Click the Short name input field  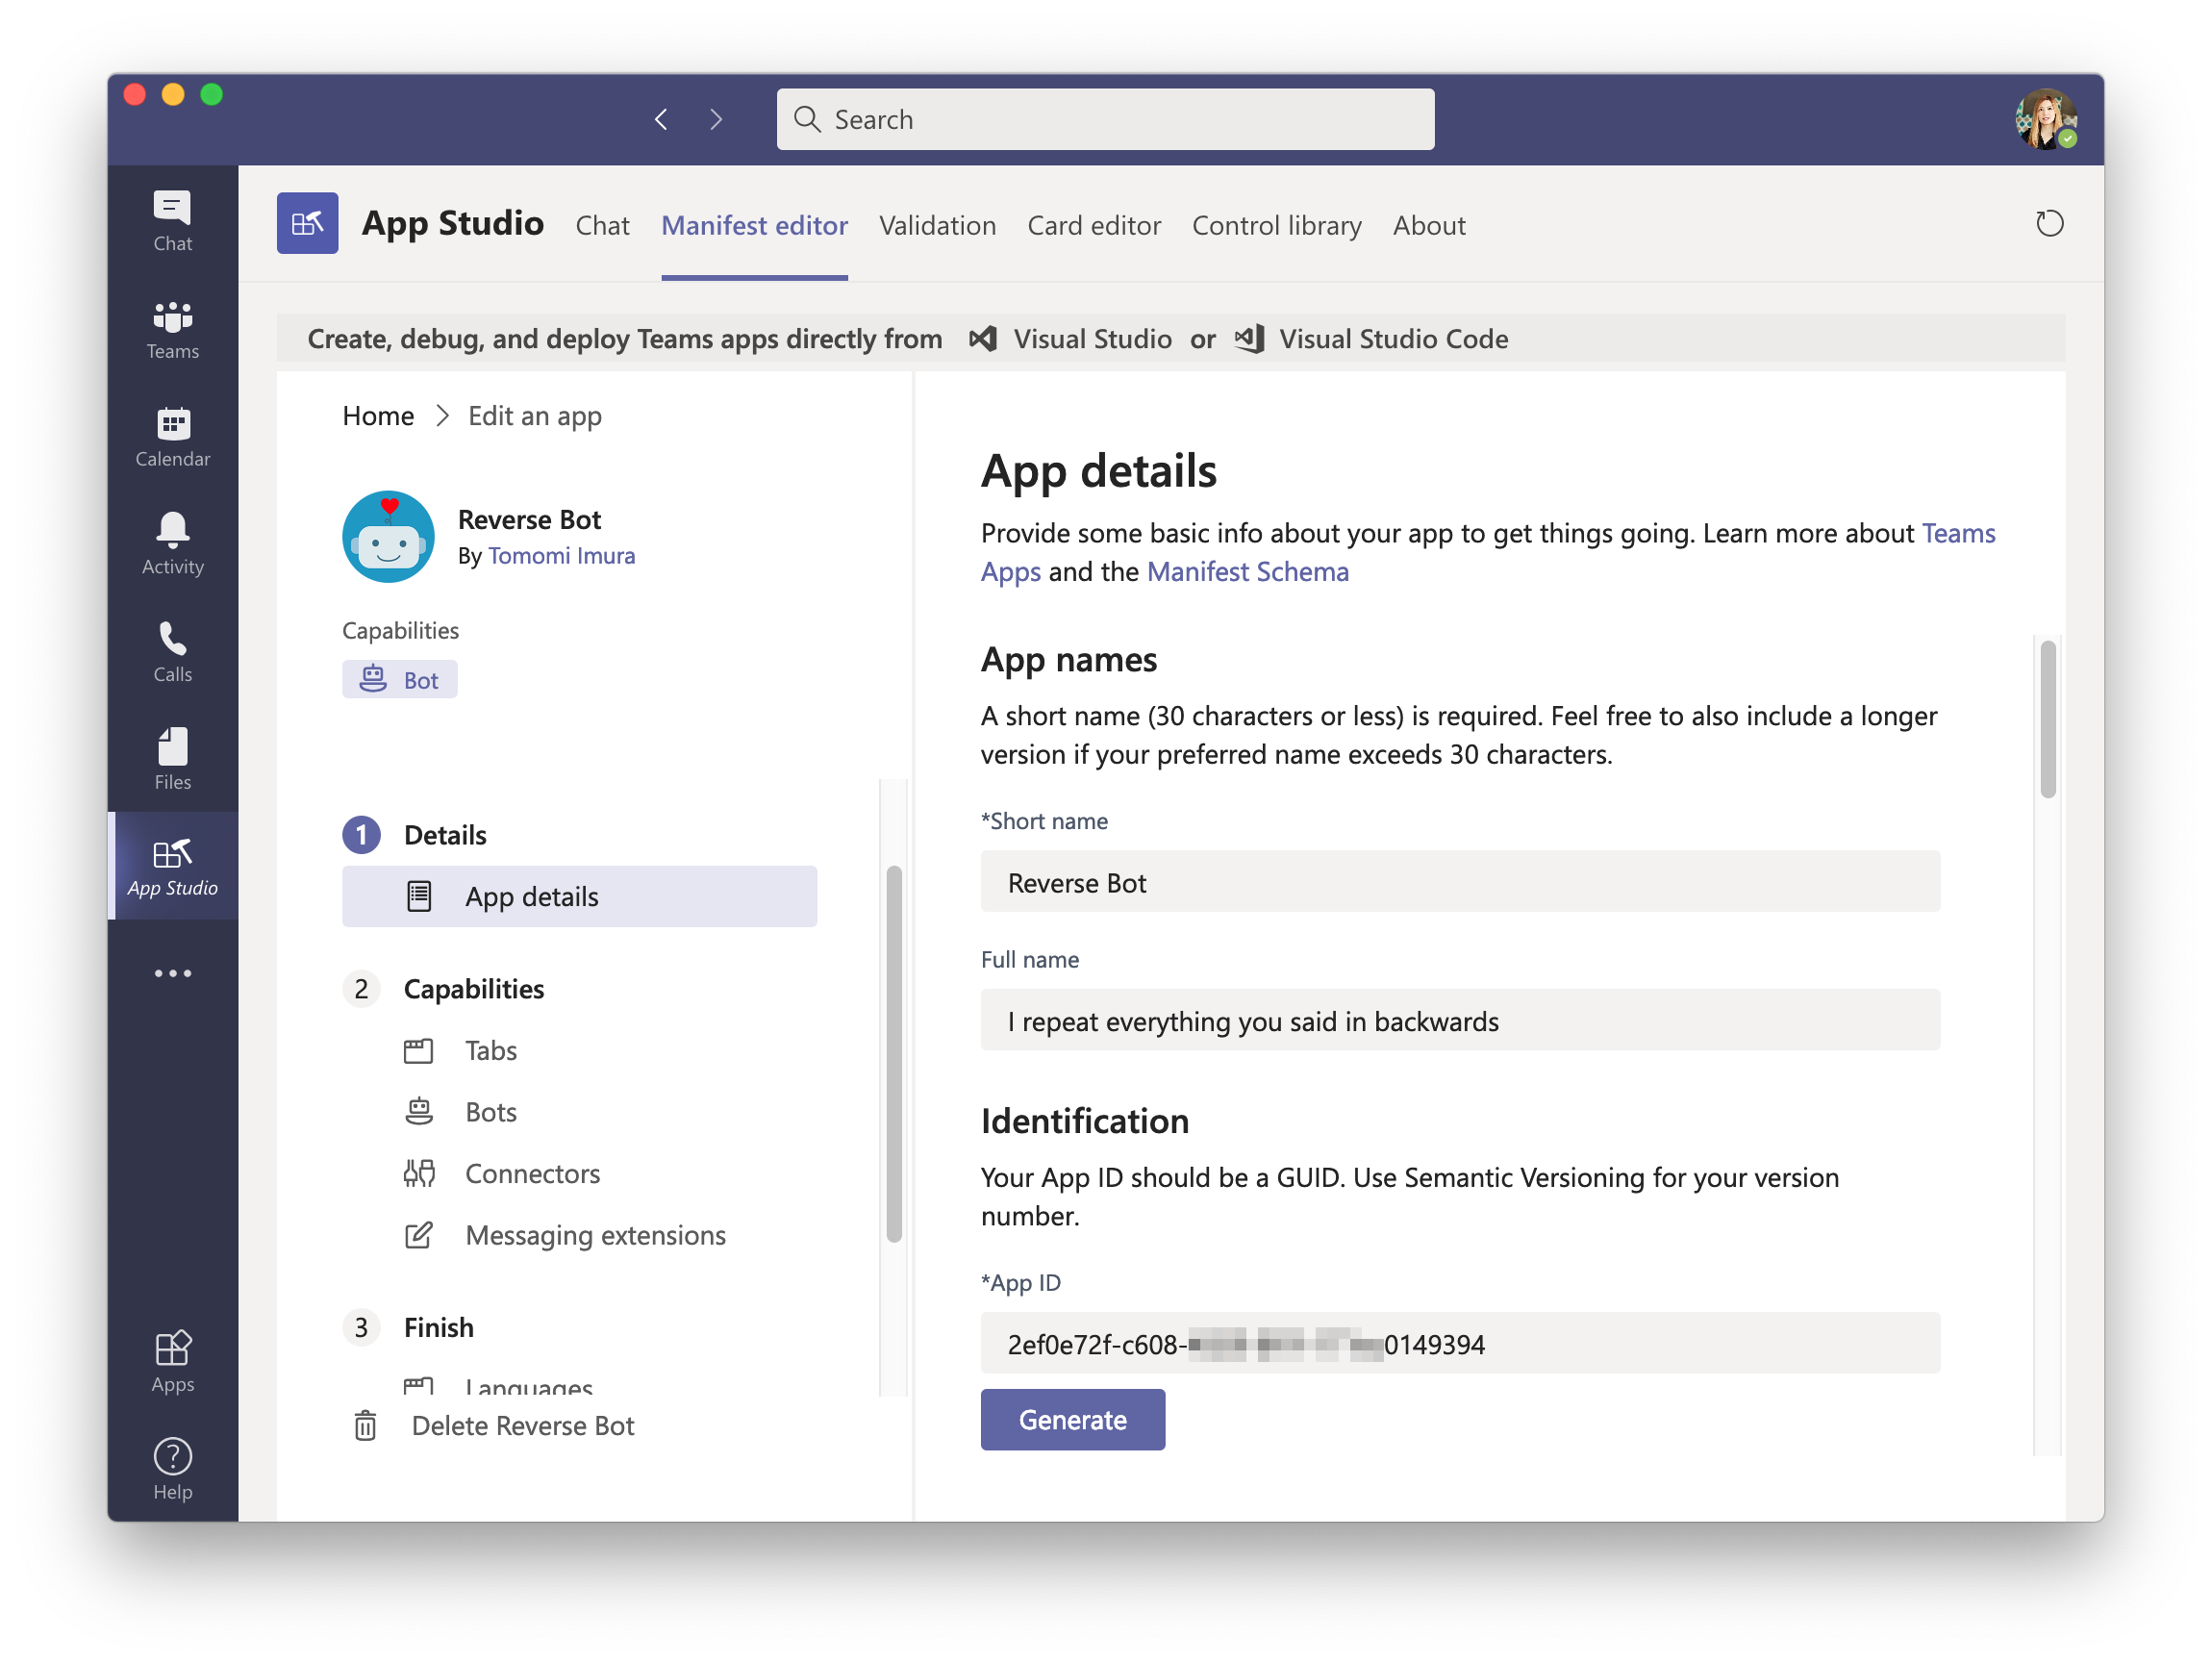1459,882
